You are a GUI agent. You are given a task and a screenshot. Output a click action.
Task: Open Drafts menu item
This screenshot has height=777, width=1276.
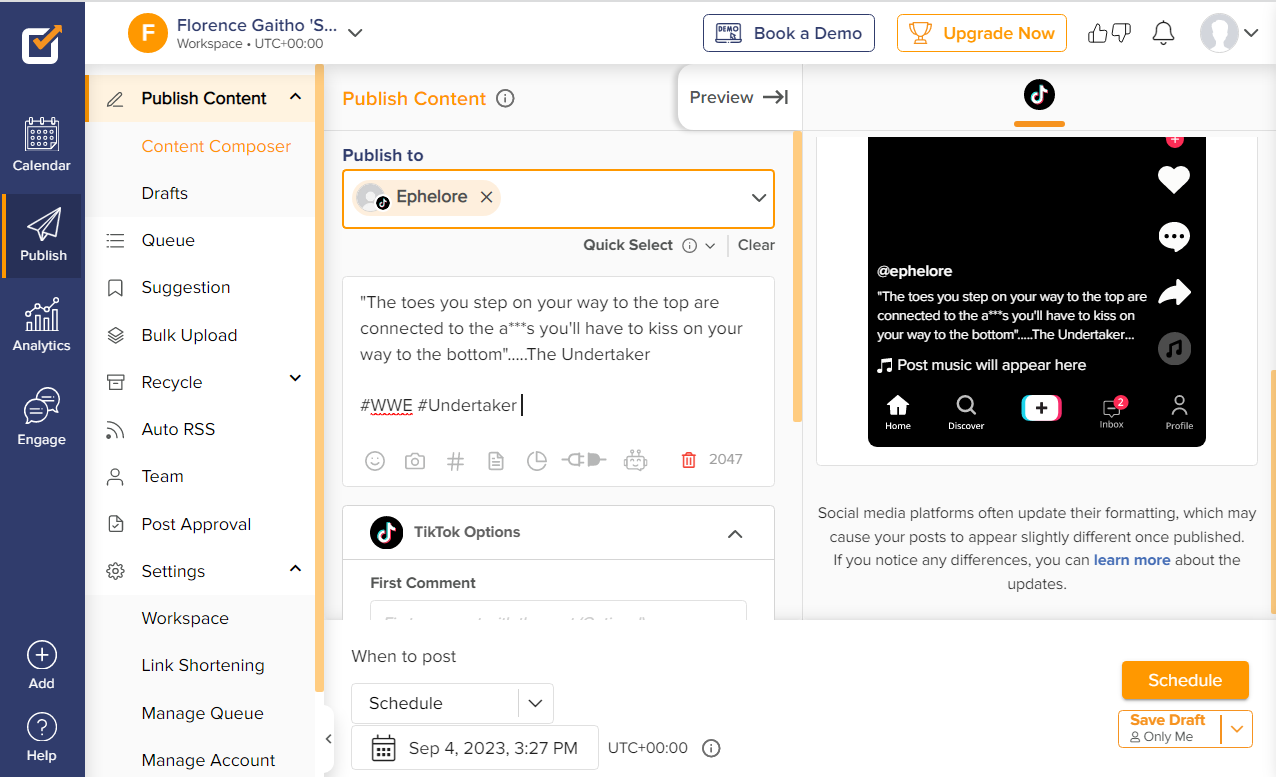click(x=165, y=193)
